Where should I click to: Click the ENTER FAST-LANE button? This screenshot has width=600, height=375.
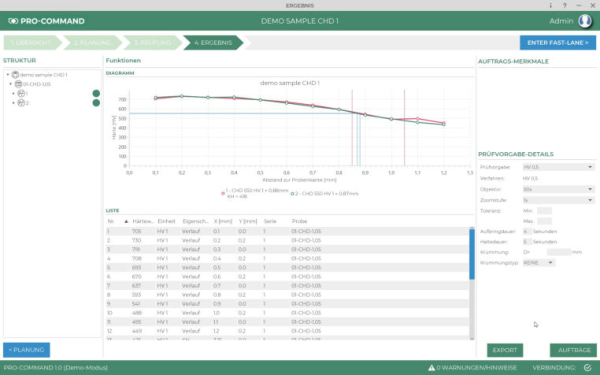(x=558, y=42)
